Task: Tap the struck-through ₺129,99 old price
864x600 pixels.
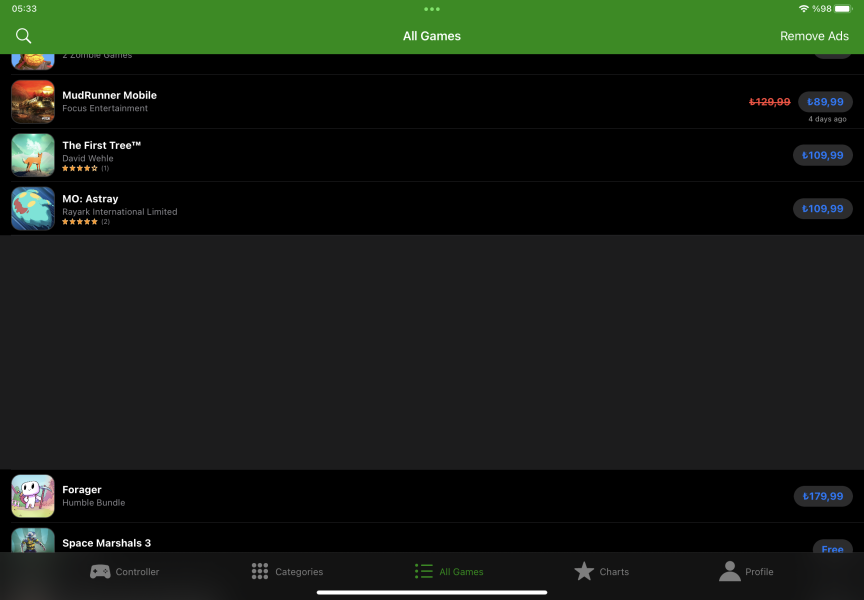Action: tap(770, 102)
